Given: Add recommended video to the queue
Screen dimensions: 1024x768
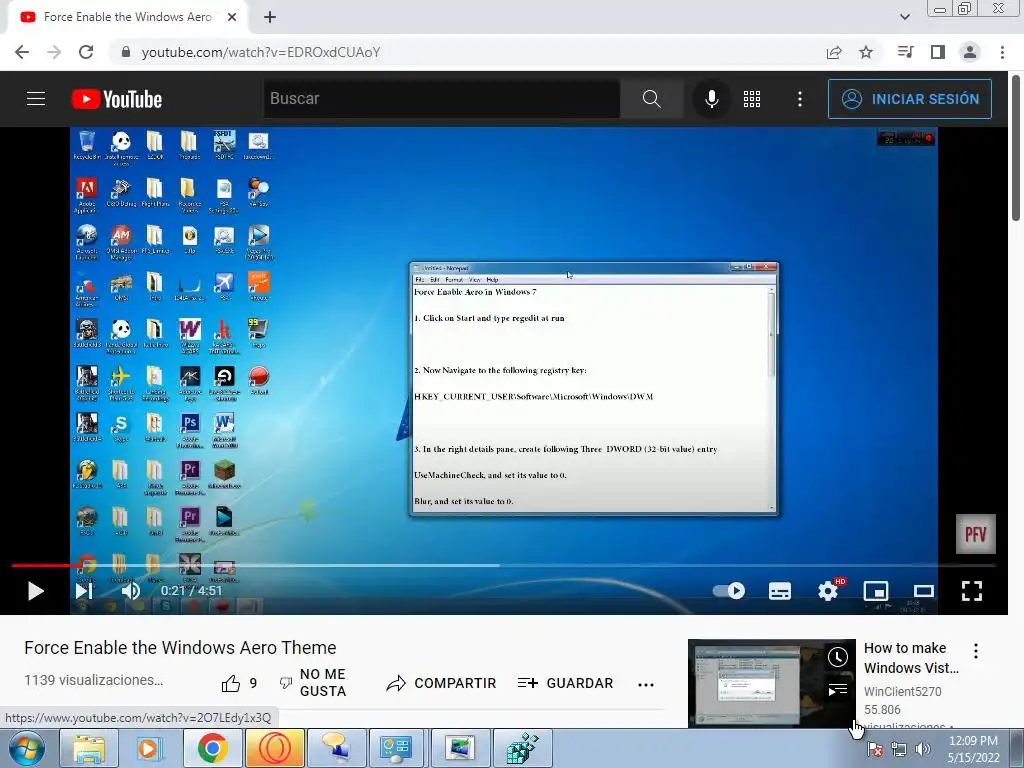Looking at the screenshot, I should (x=838, y=689).
